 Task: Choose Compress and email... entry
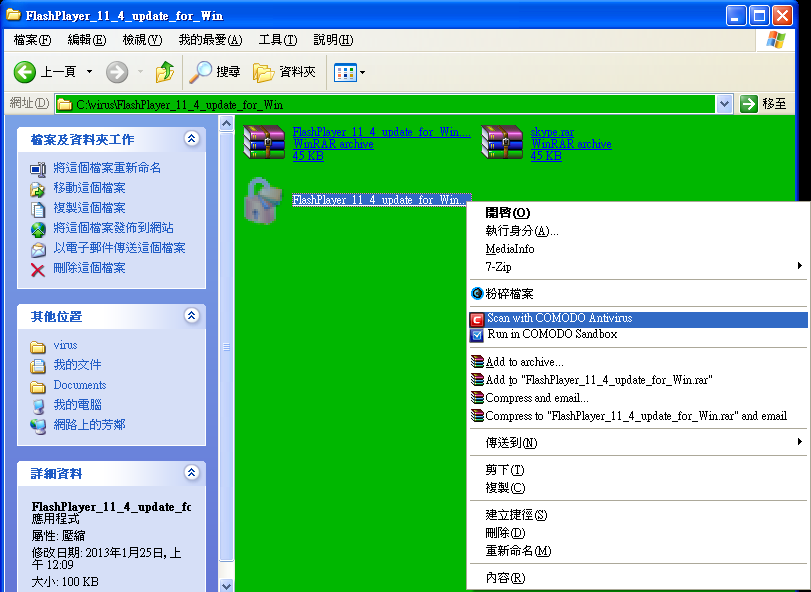[x=638, y=398]
